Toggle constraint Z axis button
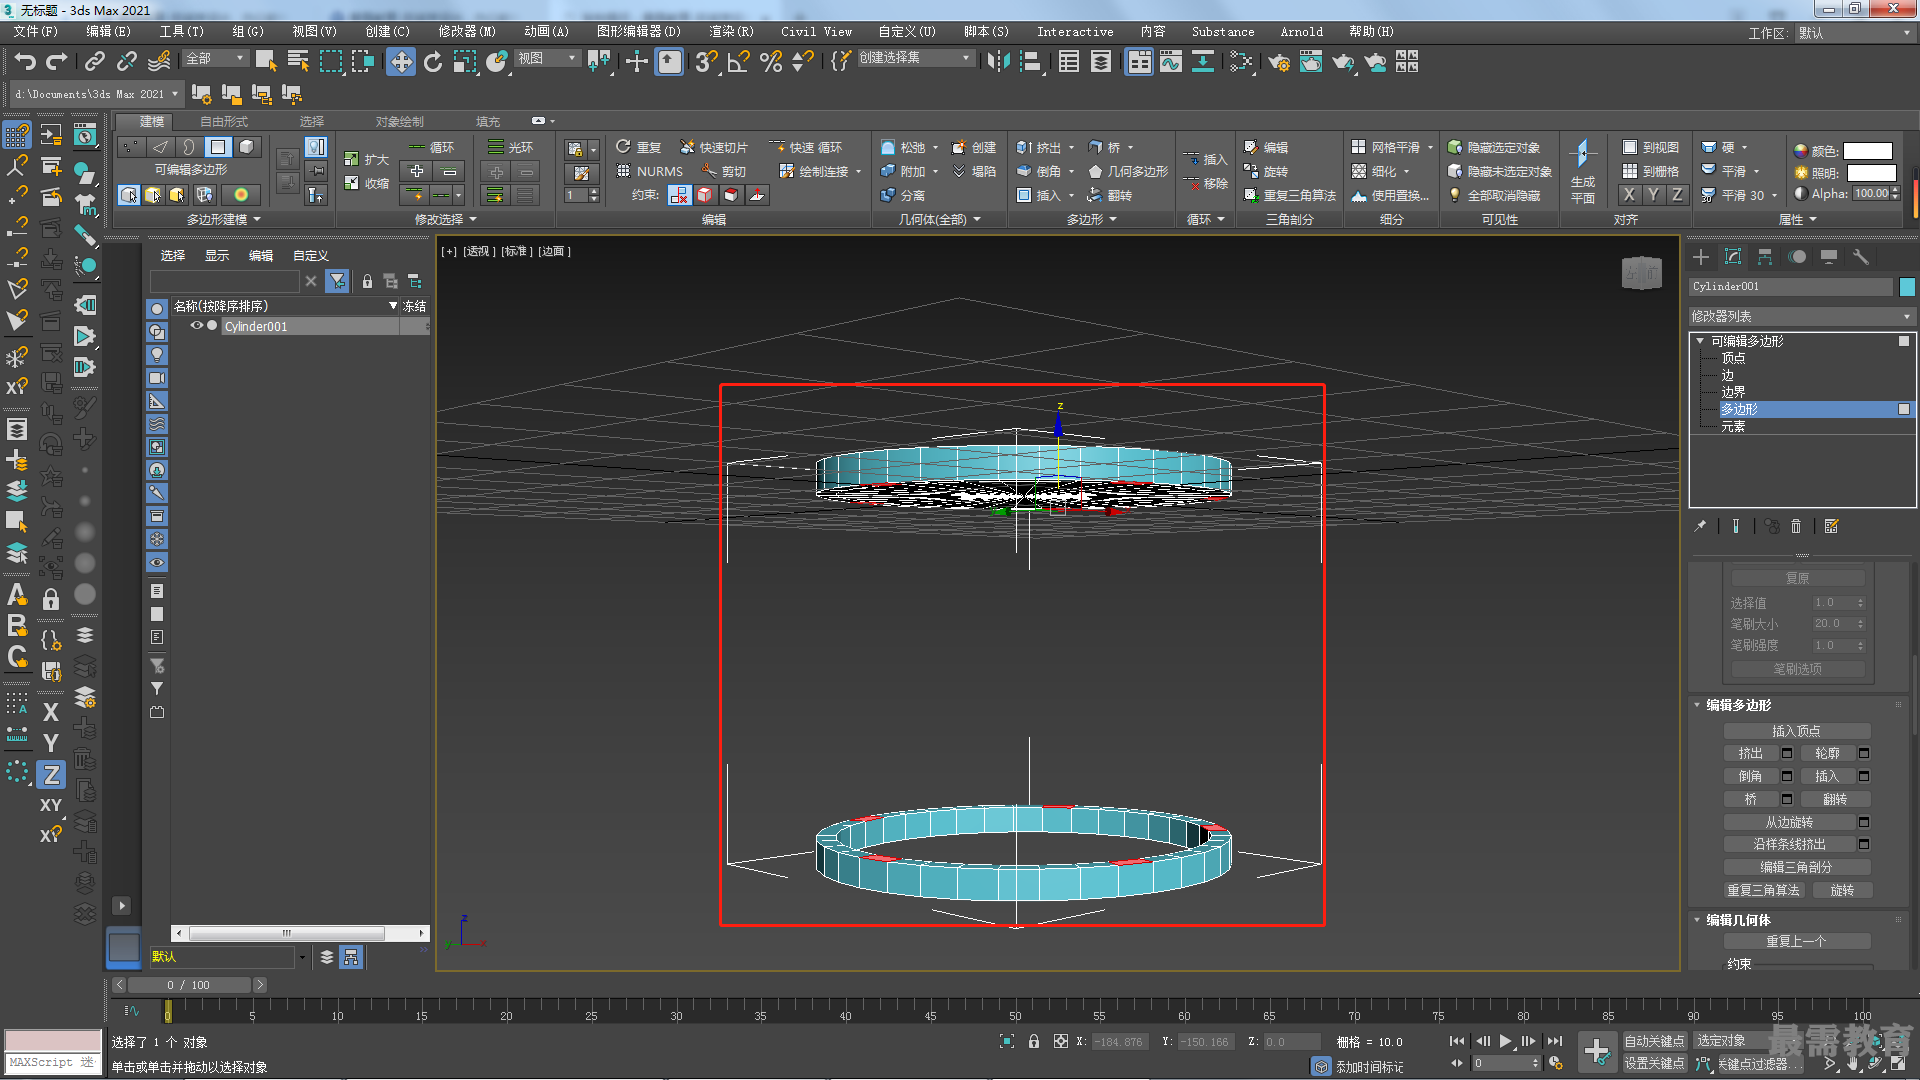This screenshot has width=1920, height=1080. point(51,774)
